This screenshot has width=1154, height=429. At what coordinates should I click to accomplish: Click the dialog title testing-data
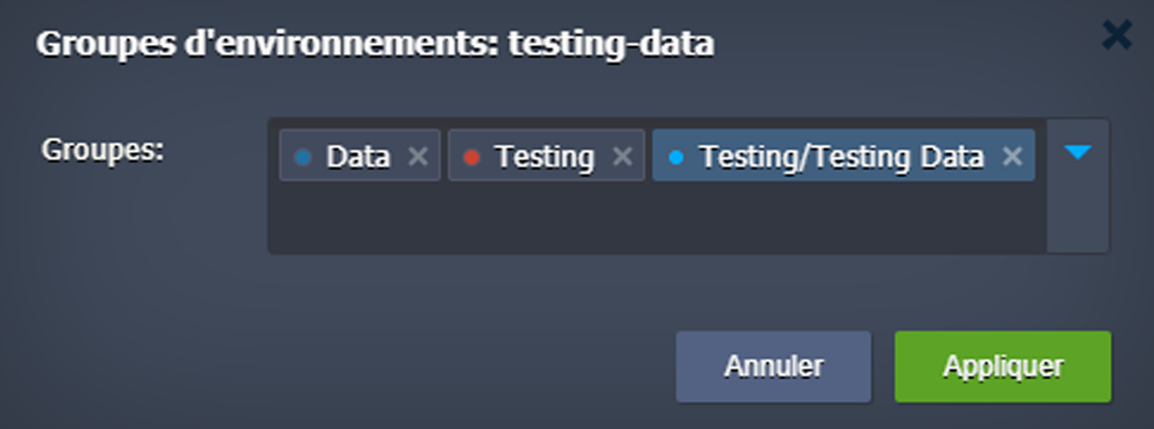(612, 44)
